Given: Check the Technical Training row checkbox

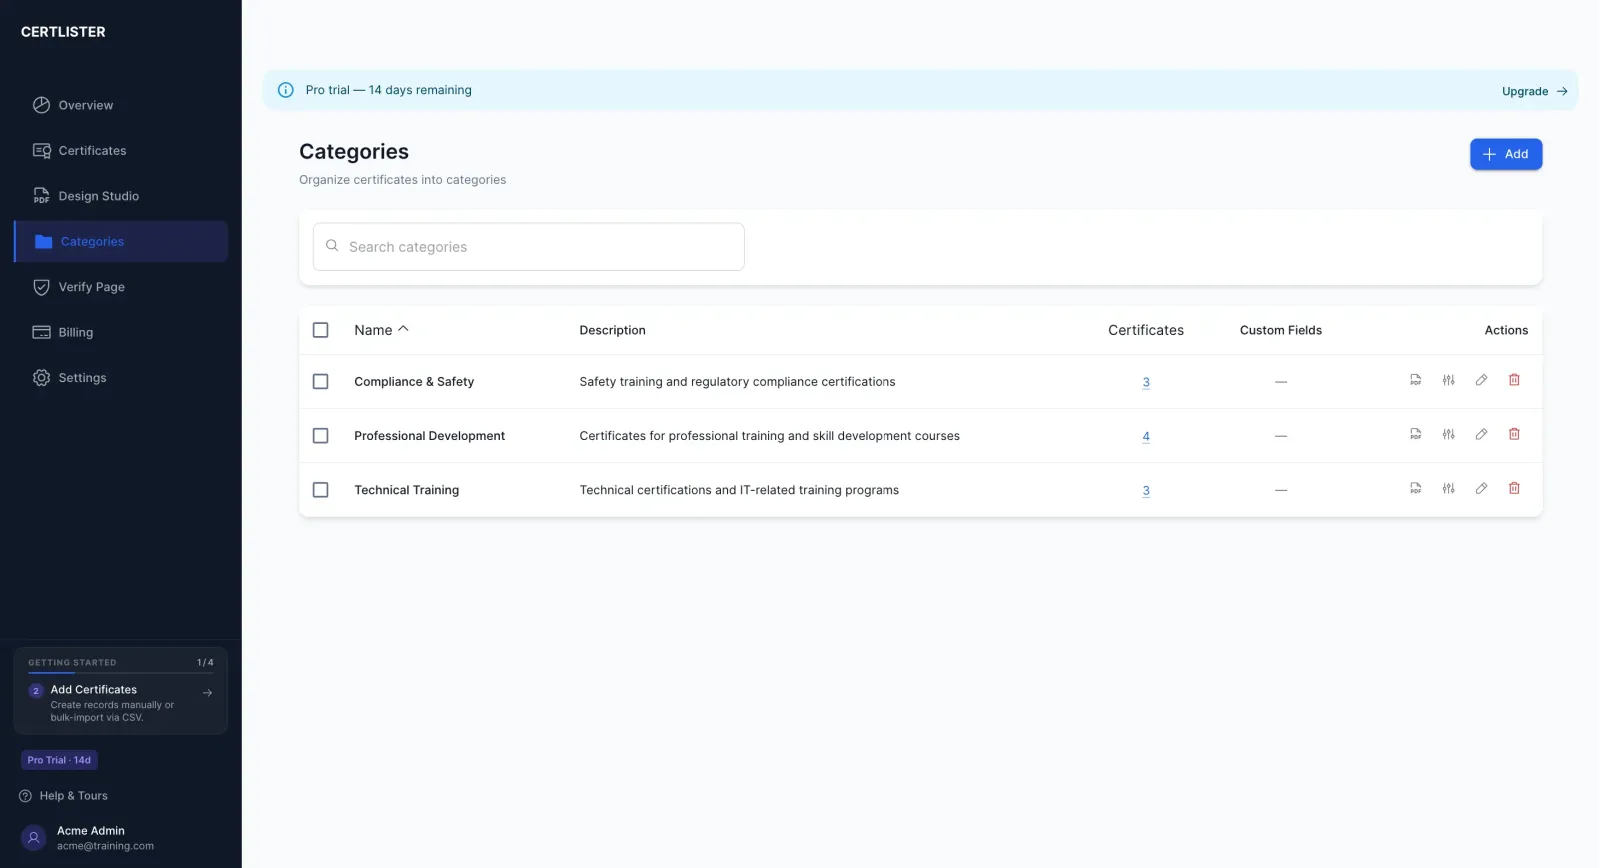Looking at the screenshot, I should (x=320, y=490).
